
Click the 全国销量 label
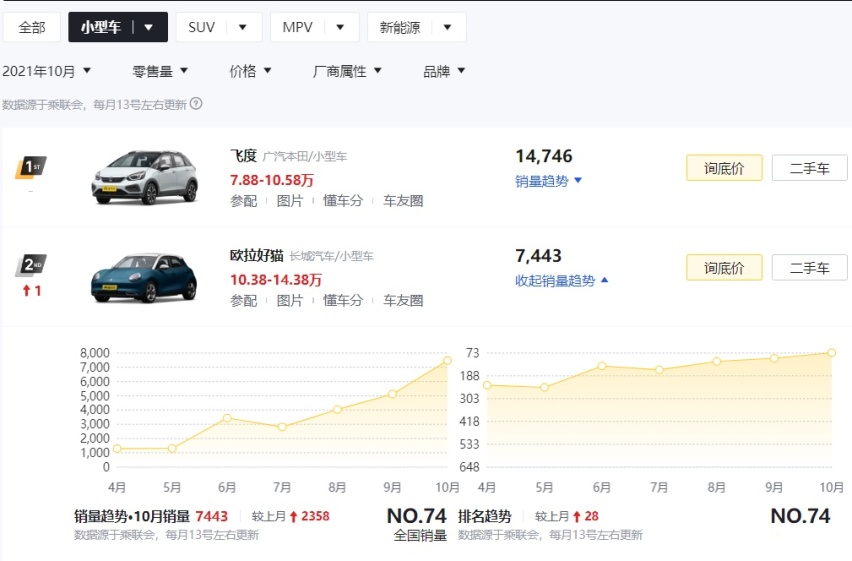[x=420, y=536]
